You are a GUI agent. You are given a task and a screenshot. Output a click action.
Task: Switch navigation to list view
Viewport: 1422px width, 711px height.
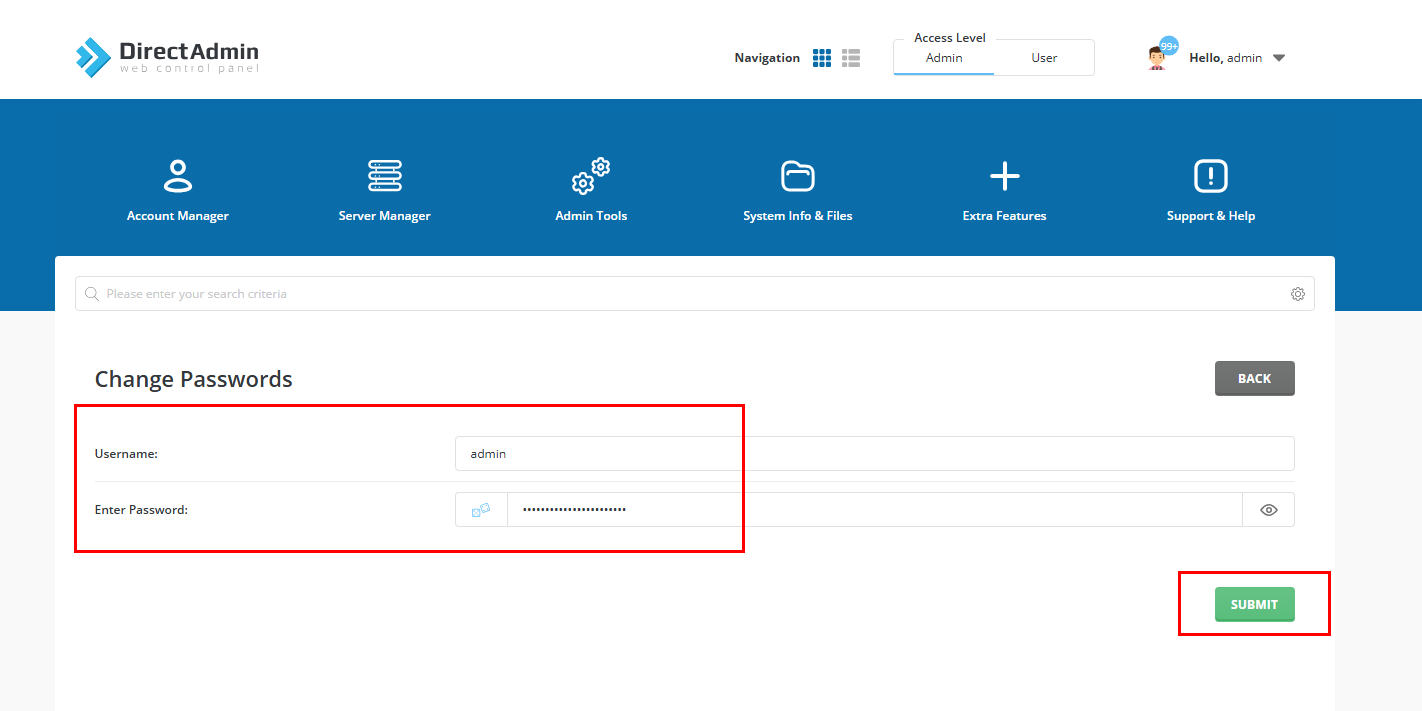851,58
